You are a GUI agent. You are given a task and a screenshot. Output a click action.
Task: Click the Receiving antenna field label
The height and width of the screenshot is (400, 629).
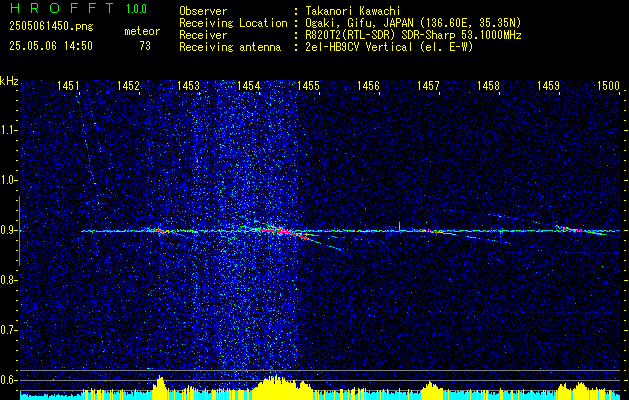(x=230, y=47)
